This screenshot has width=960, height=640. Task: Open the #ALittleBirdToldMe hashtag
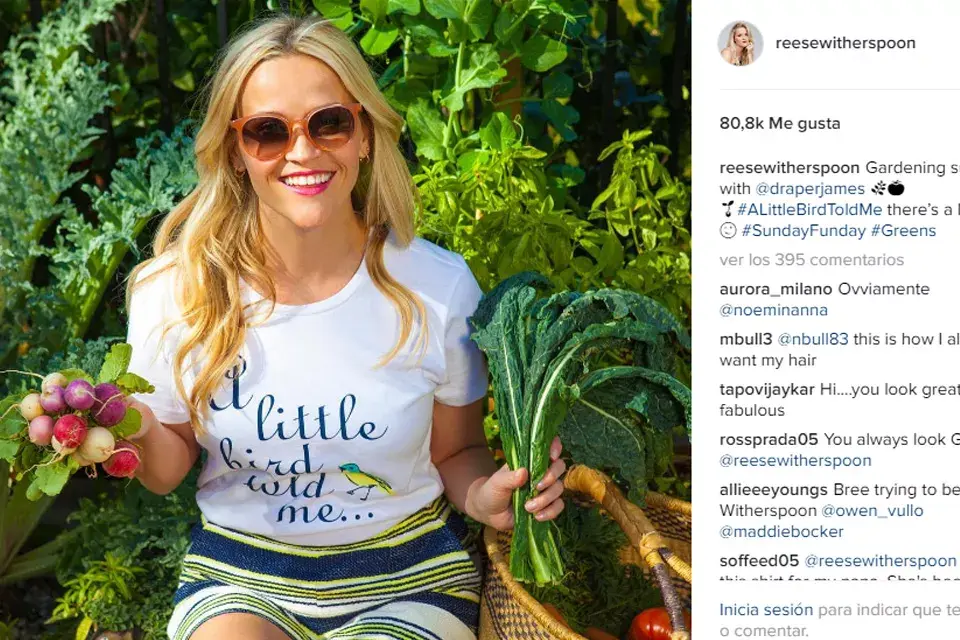pos(809,209)
